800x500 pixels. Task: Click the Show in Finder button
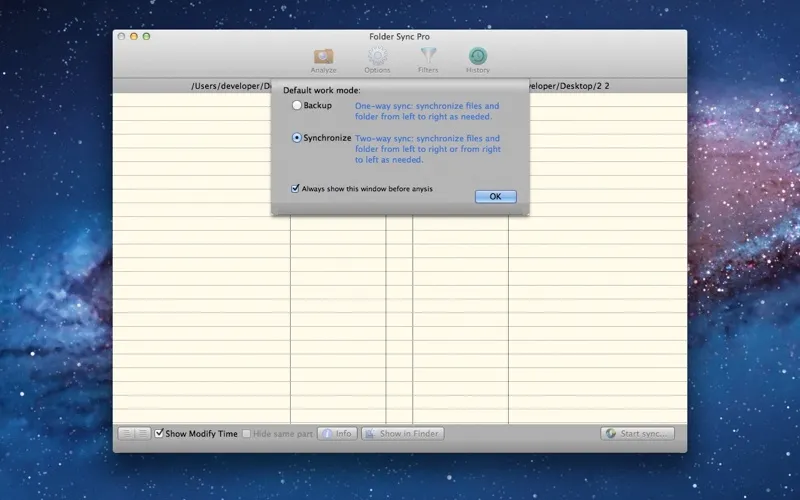403,434
